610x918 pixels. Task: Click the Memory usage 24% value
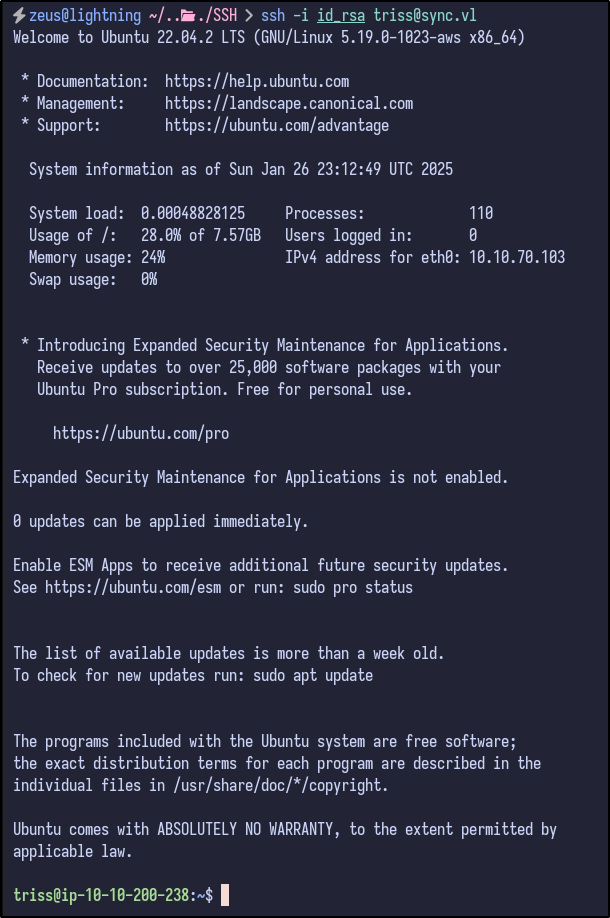[153, 257]
